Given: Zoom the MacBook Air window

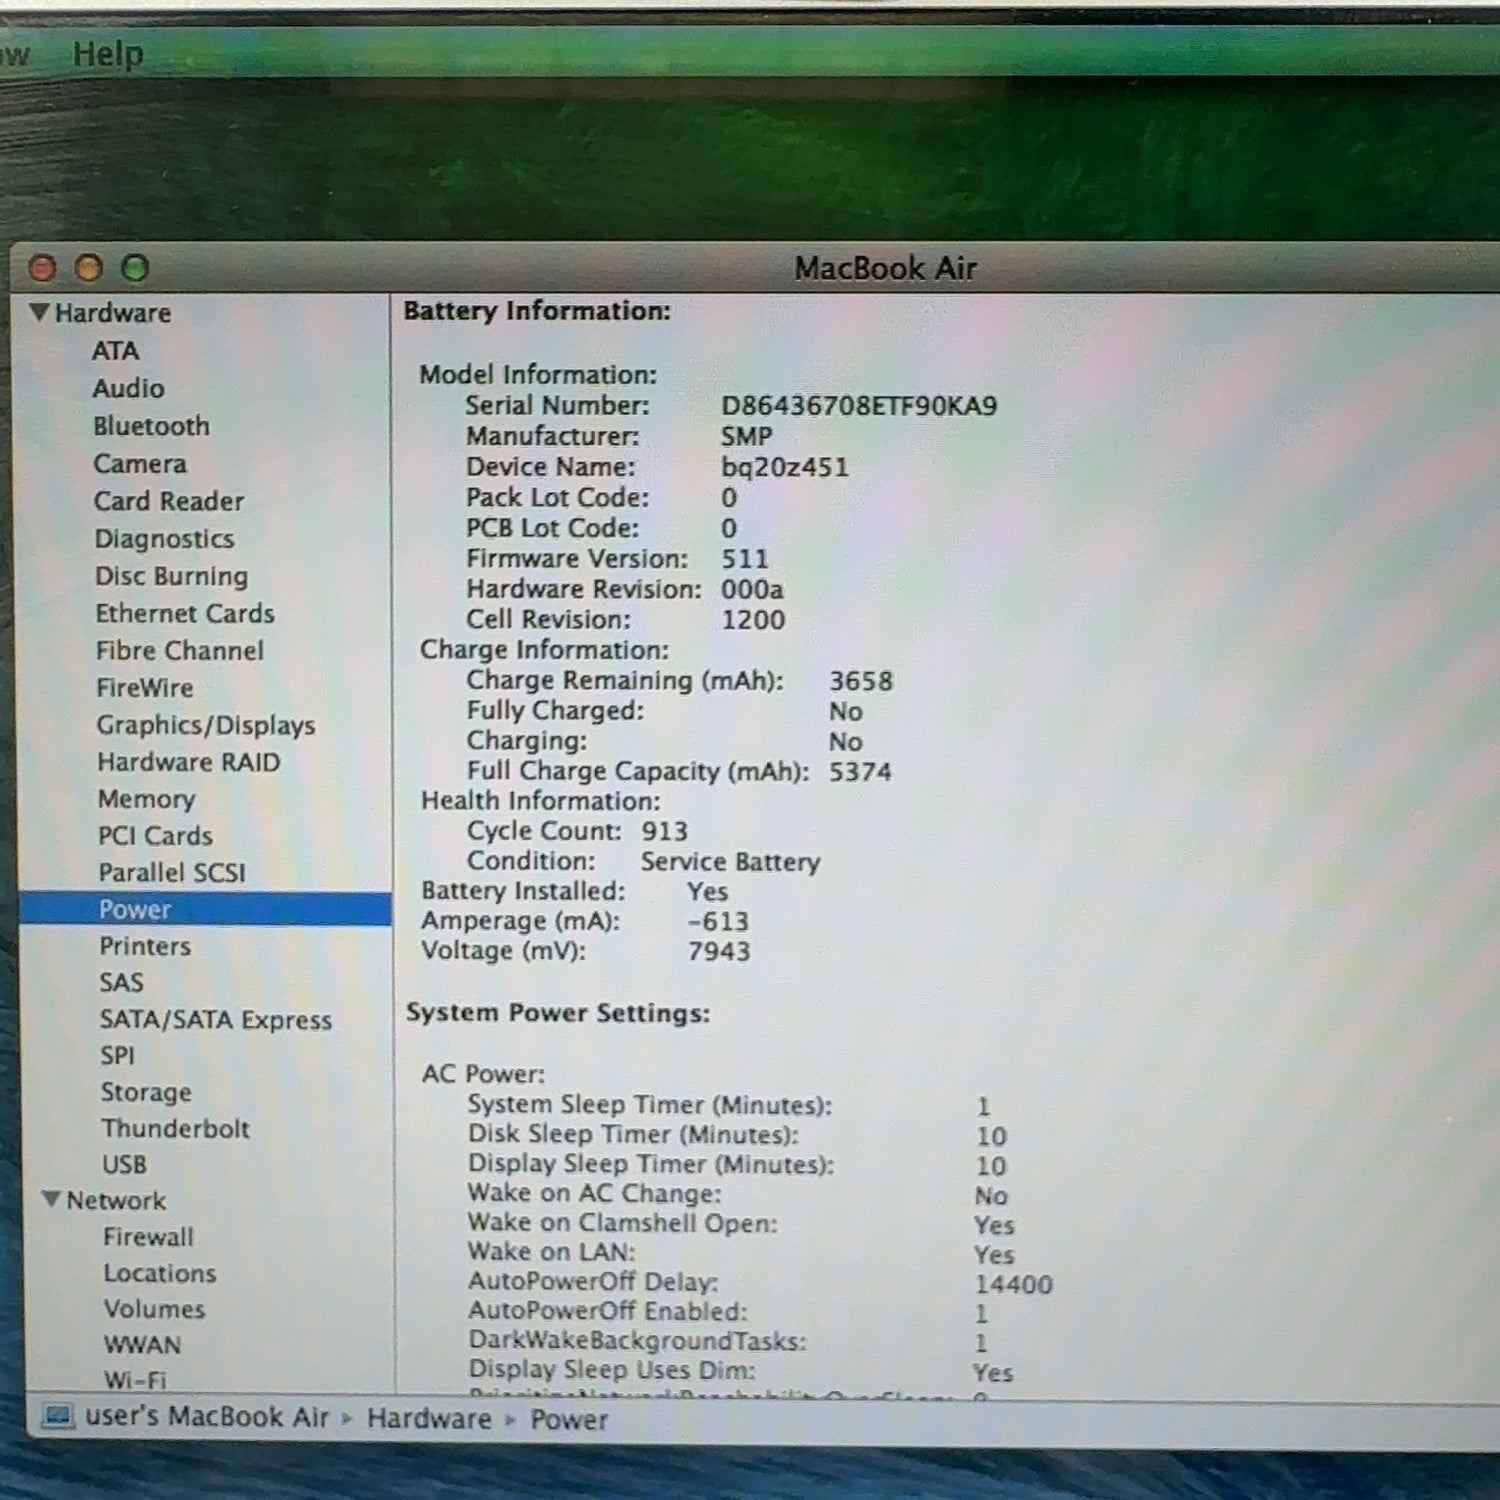Looking at the screenshot, I should pos(135,268).
